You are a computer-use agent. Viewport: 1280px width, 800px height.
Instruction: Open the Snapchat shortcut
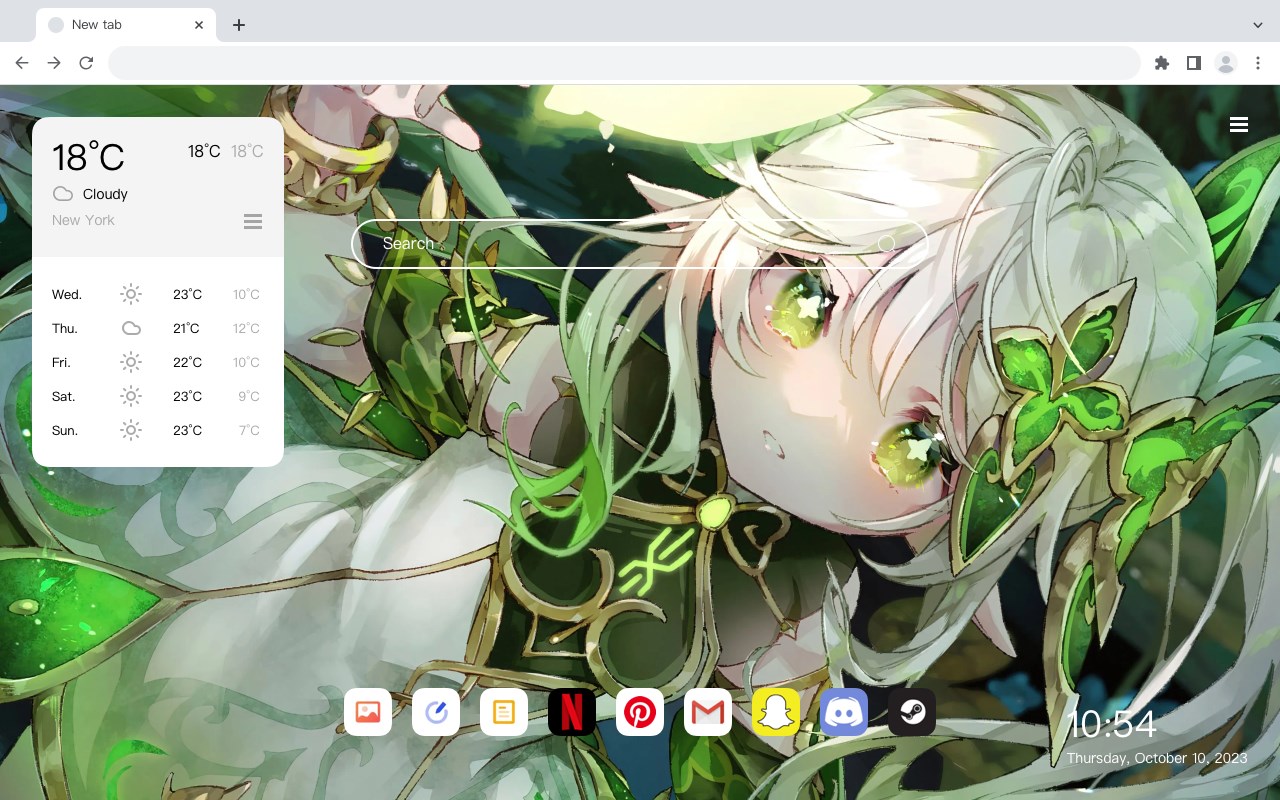tap(776, 712)
